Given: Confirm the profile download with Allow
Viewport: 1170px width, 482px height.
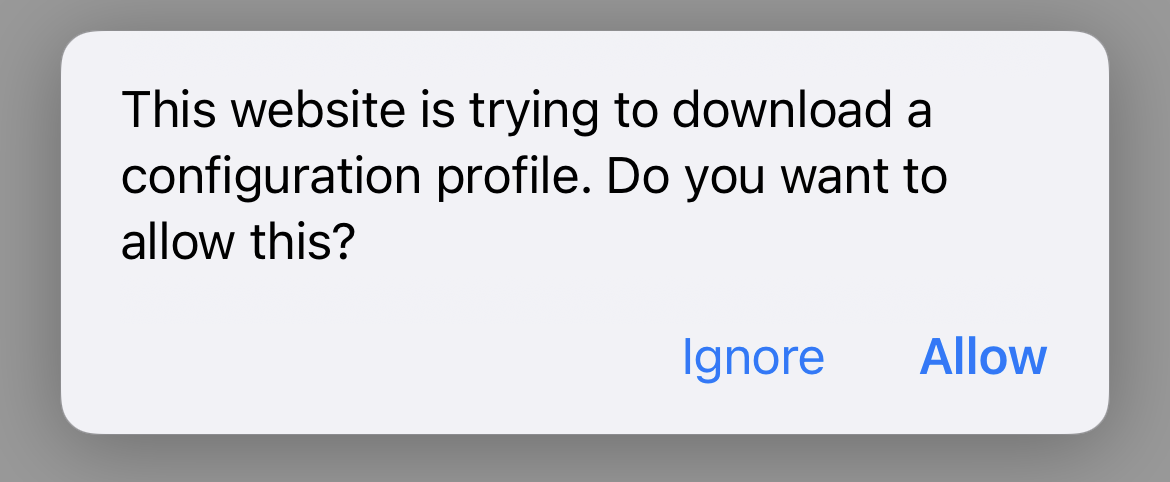Looking at the screenshot, I should point(983,357).
